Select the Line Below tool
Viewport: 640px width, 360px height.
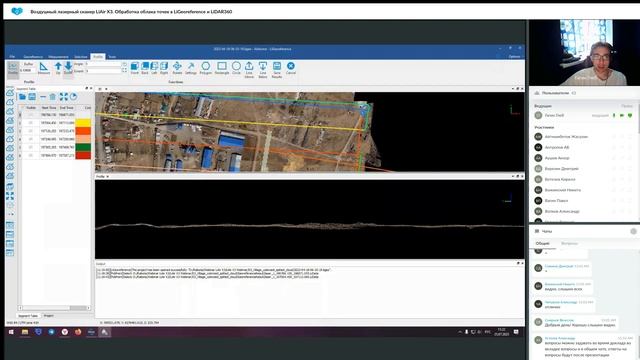pyautogui.click(x=263, y=70)
